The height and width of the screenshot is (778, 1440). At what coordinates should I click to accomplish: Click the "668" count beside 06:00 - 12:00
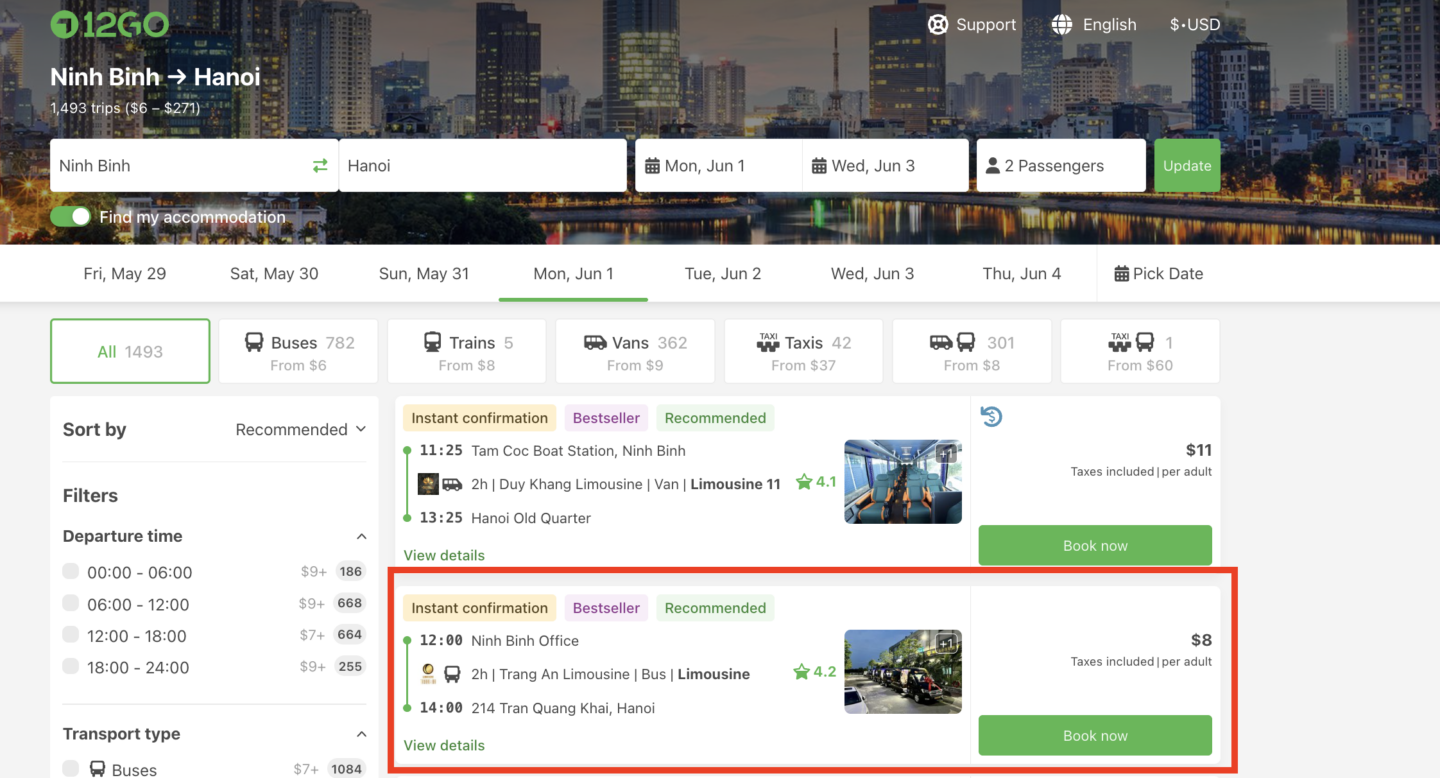350,604
